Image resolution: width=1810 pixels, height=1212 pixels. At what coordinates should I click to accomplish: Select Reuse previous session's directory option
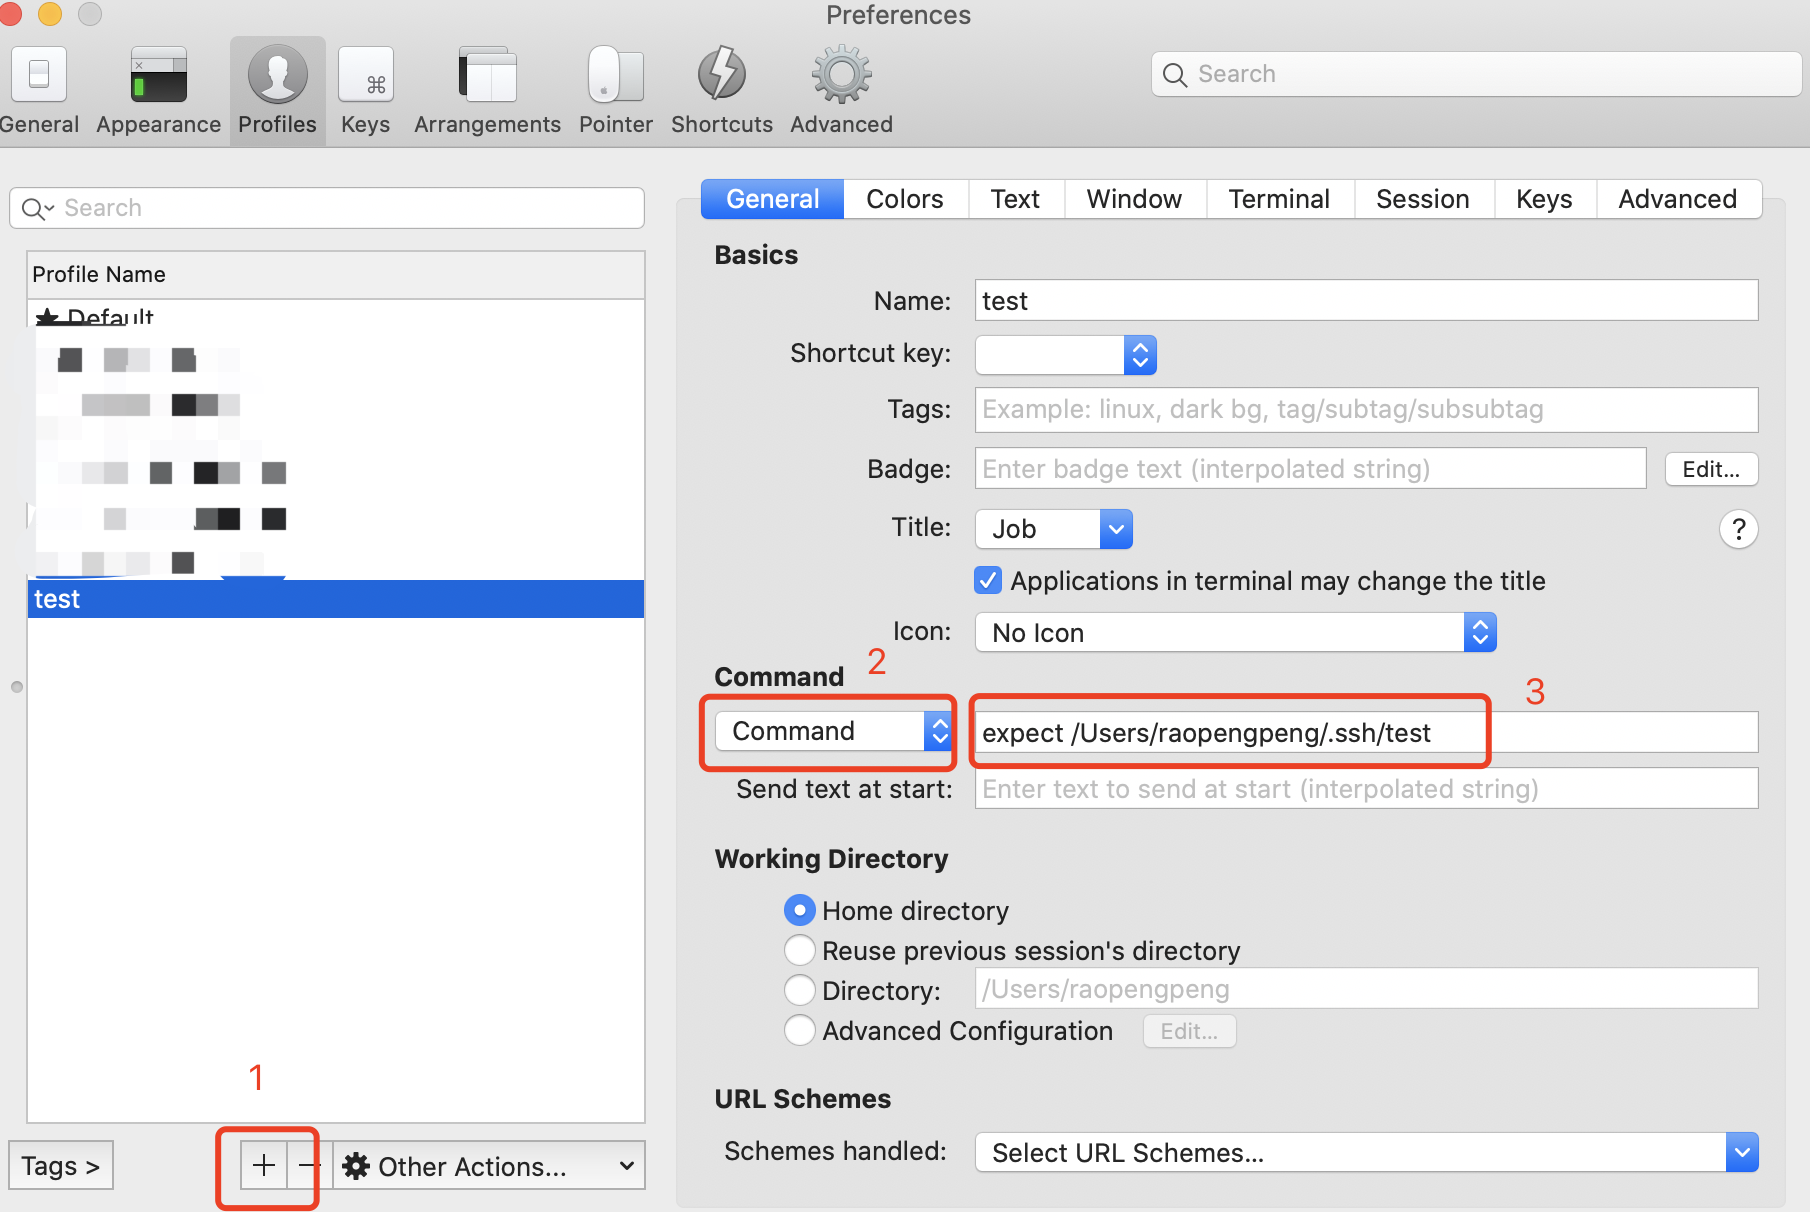[799, 950]
